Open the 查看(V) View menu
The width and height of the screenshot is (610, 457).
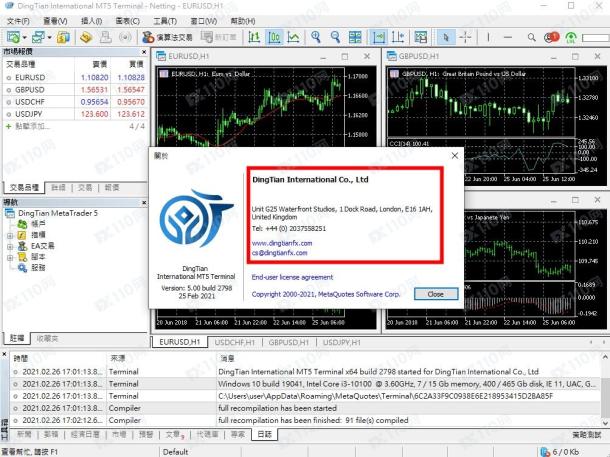tap(55, 21)
